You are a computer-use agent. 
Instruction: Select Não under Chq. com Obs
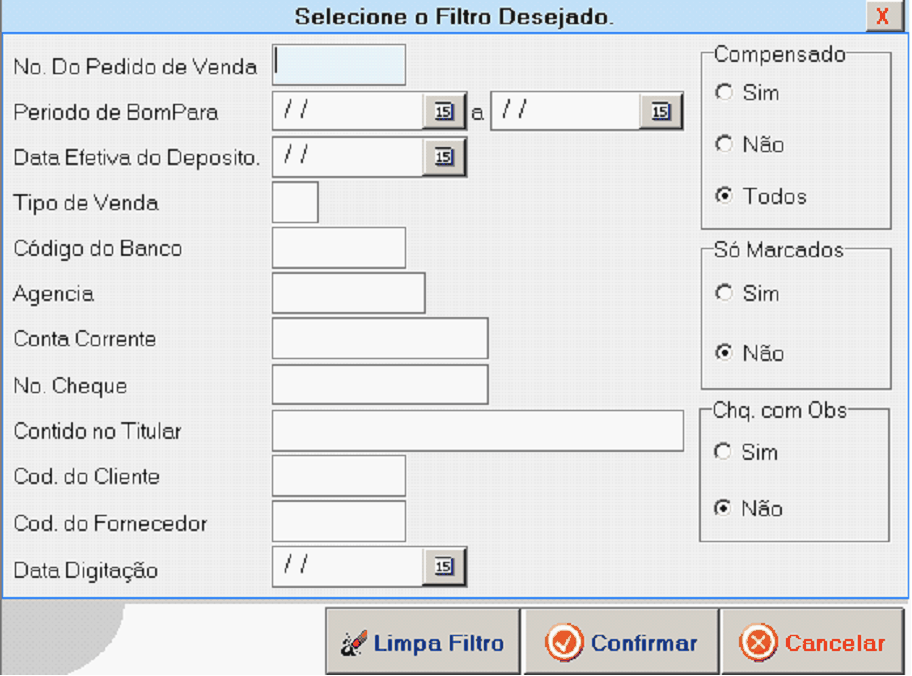[723, 509]
